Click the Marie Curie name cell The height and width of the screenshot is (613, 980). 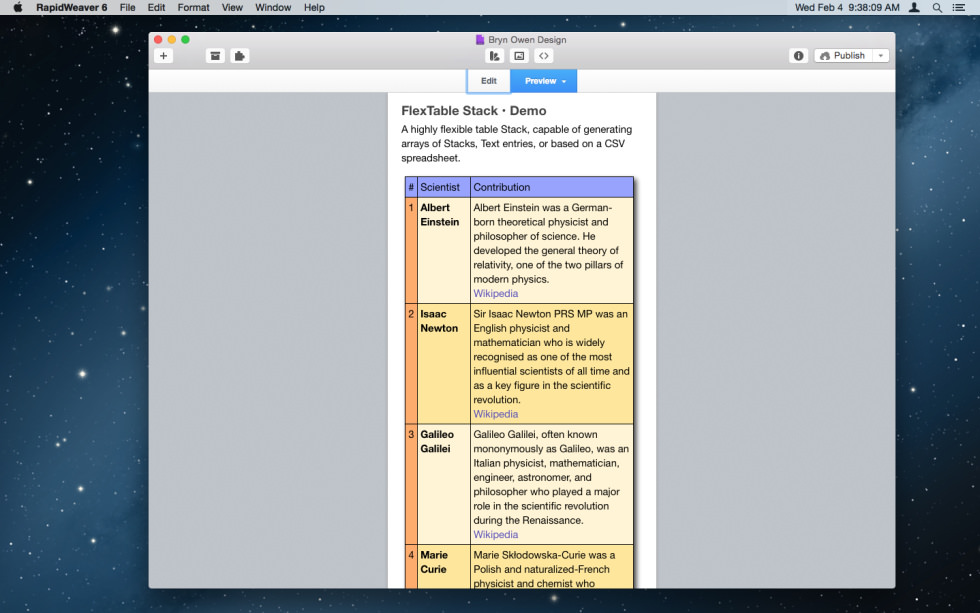444,567
